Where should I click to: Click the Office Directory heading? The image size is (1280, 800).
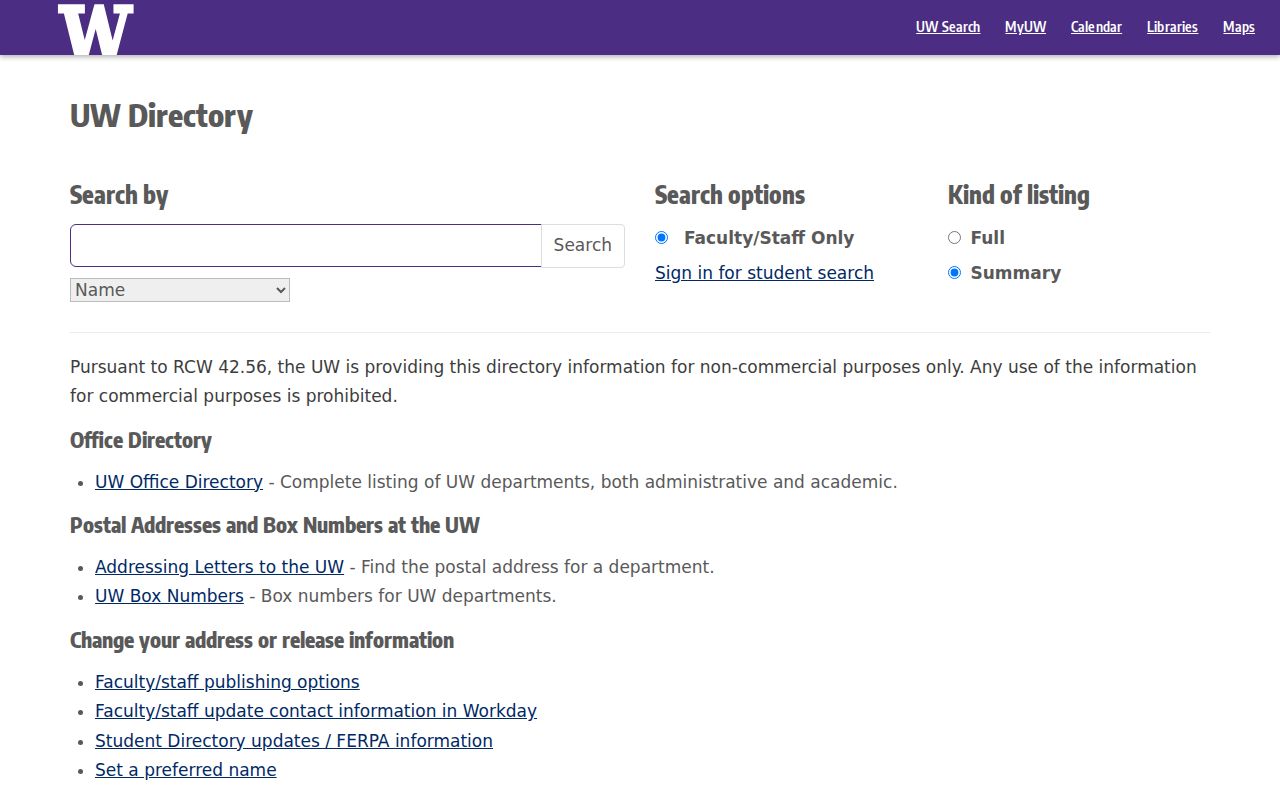click(x=141, y=441)
